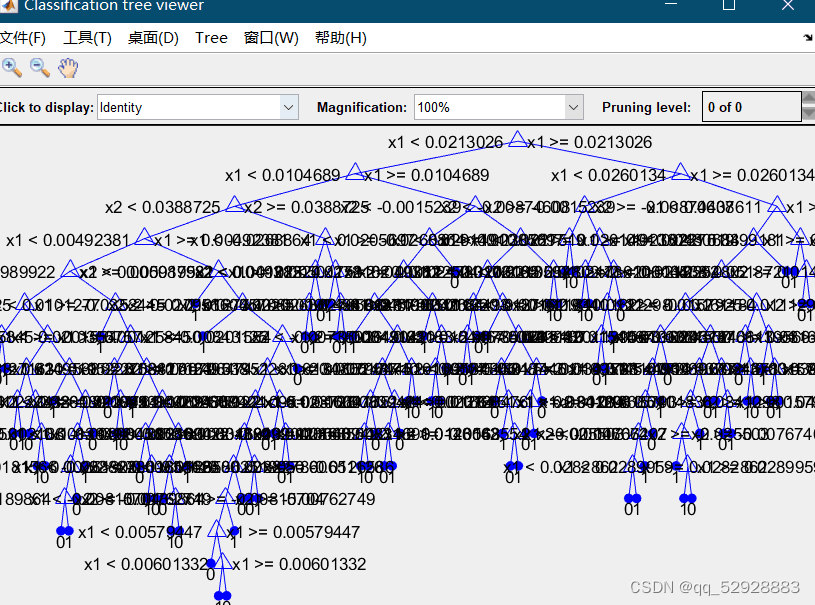This screenshot has height=605, width=815.
Task: Click the split label x1 >= 0.0104689
Action: point(427,175)
